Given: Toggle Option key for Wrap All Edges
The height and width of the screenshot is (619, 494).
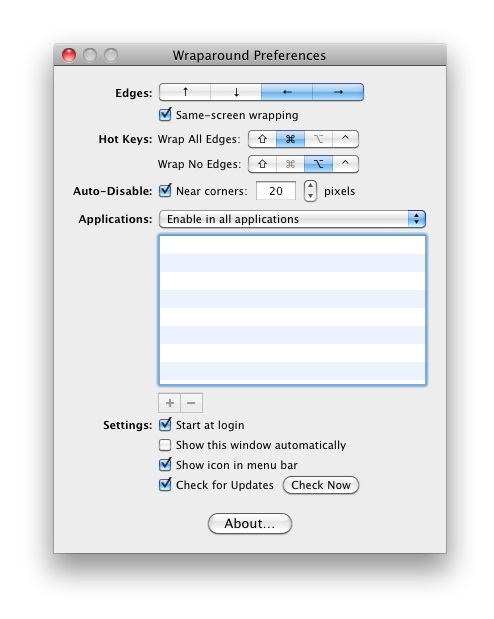Looking at the screenshot, I should [x=318, y=139].
